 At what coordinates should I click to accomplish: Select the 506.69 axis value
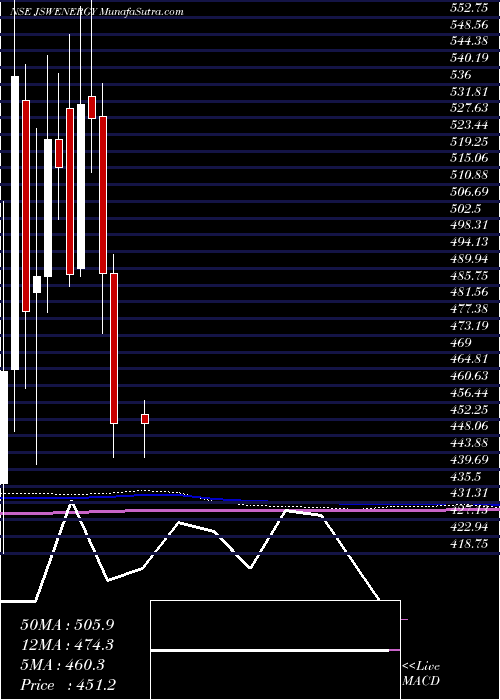point(471,192)
